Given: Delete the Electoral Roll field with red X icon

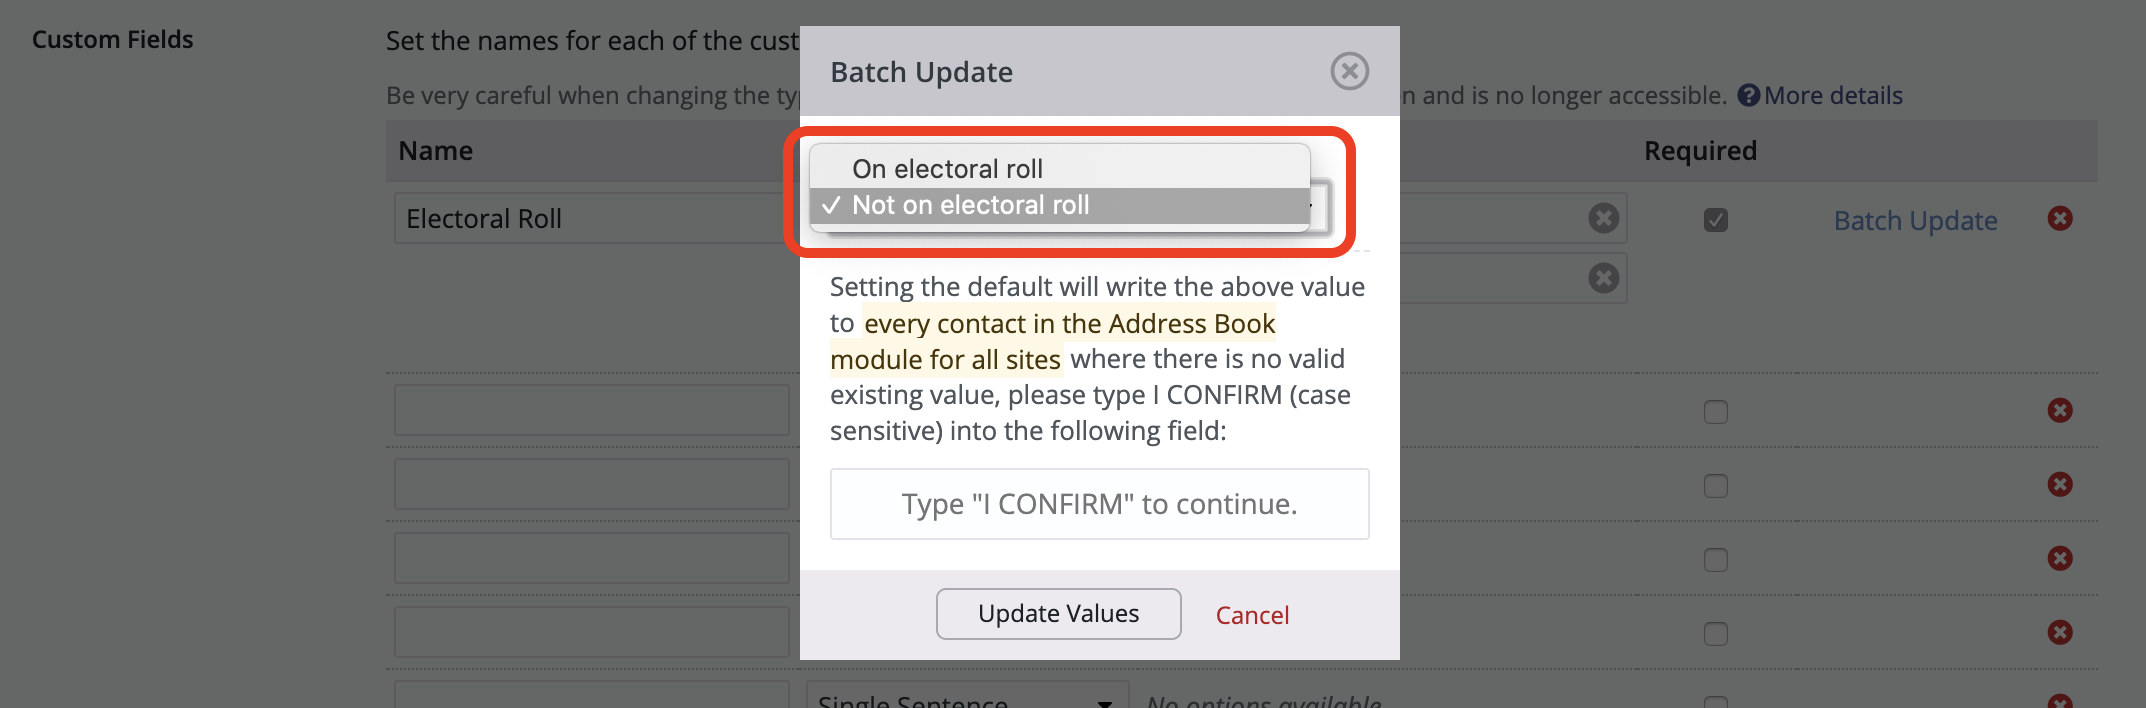Looking at the screenshot, I should tap(2060, 217).
